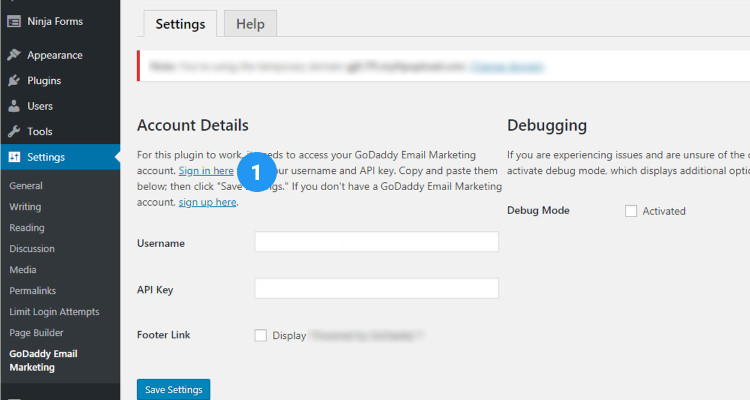Click the Account Details heading
750x400 pixels.
pos(193,125)
